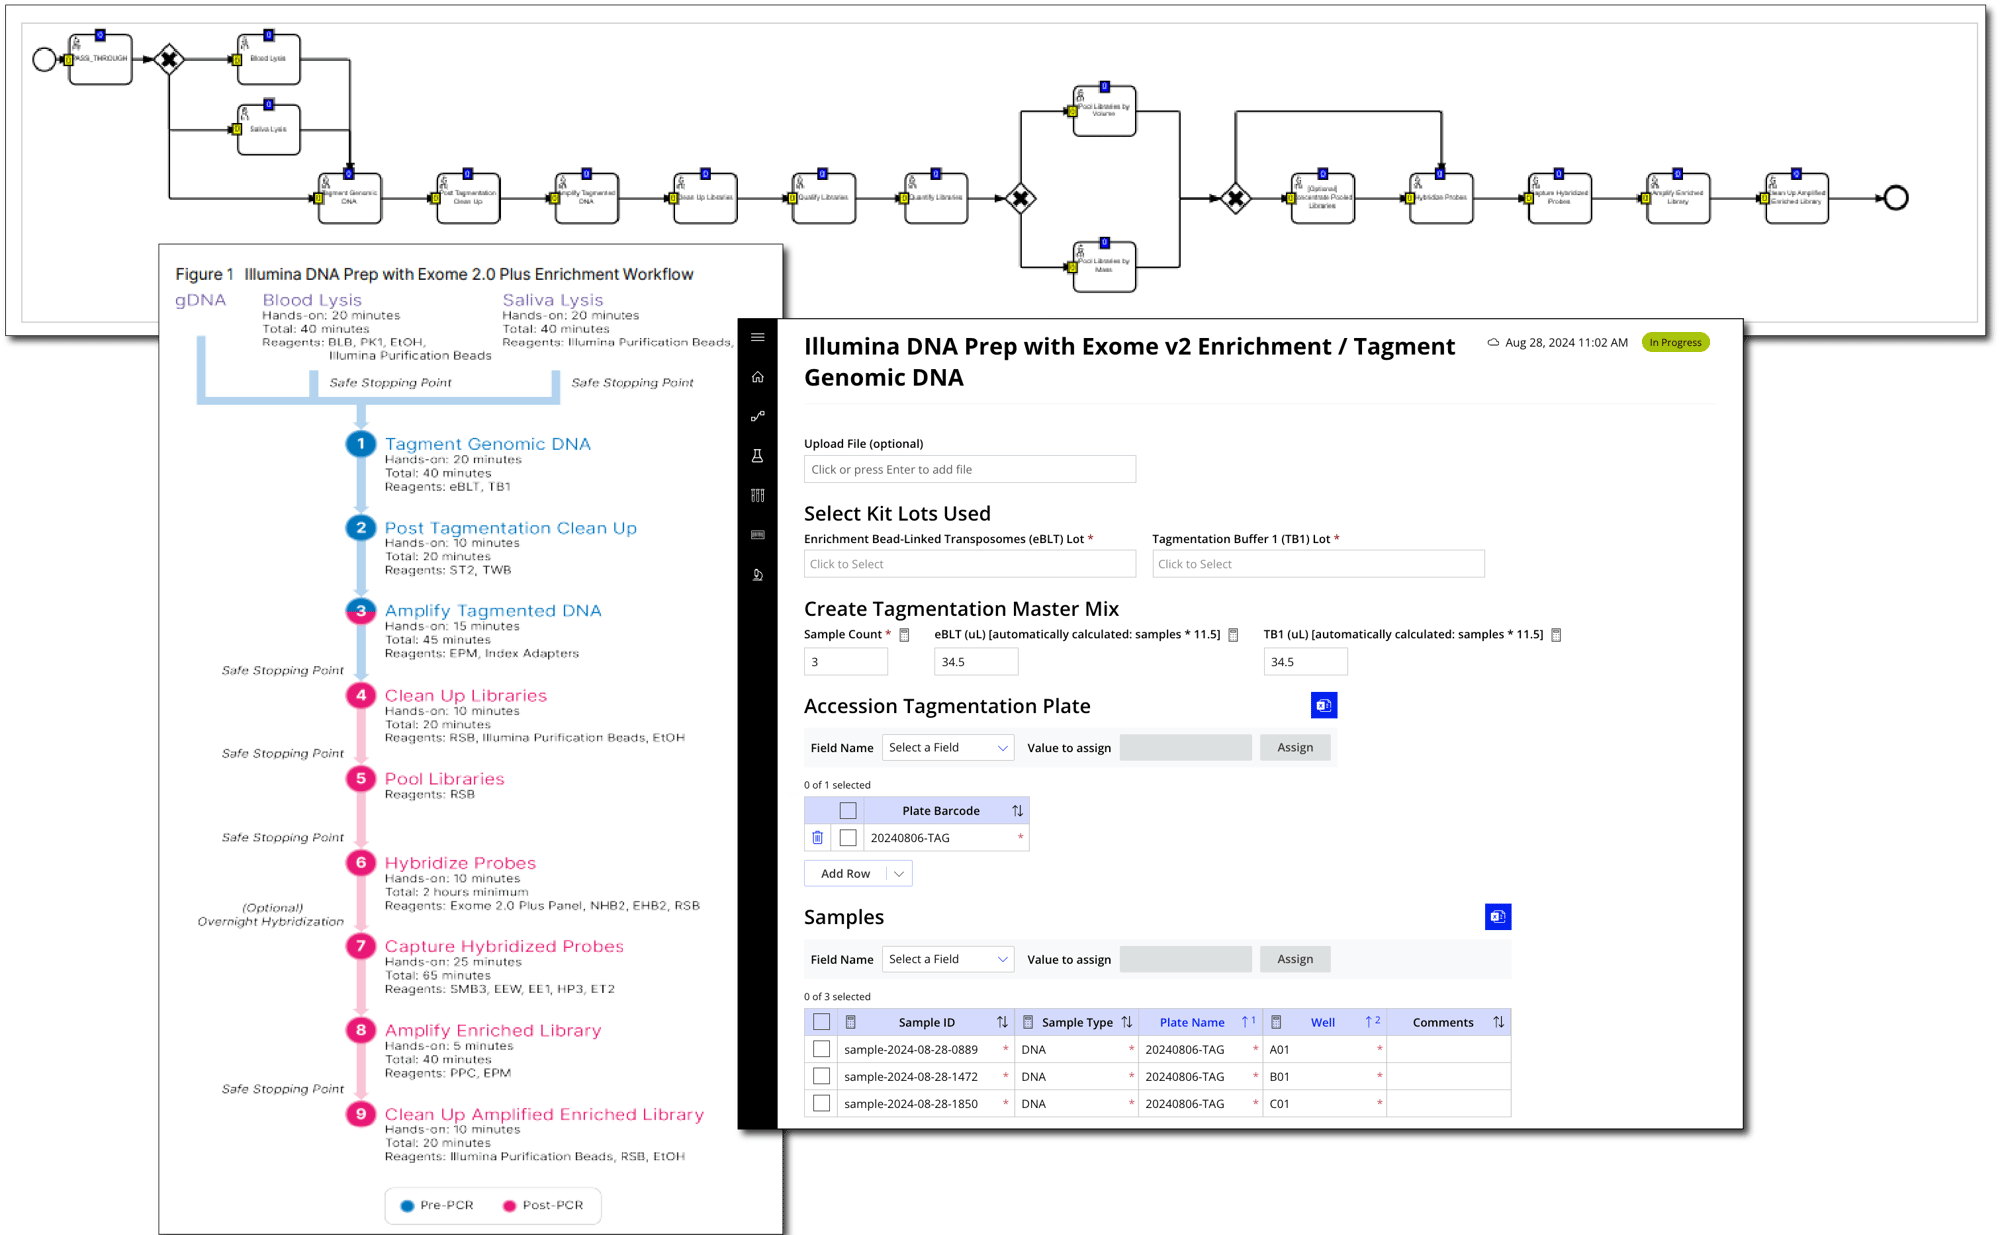Select the Saliva Lysis node in workflow diagram
Screen dimensions: 2000x1235
click(x=268, y=129)
